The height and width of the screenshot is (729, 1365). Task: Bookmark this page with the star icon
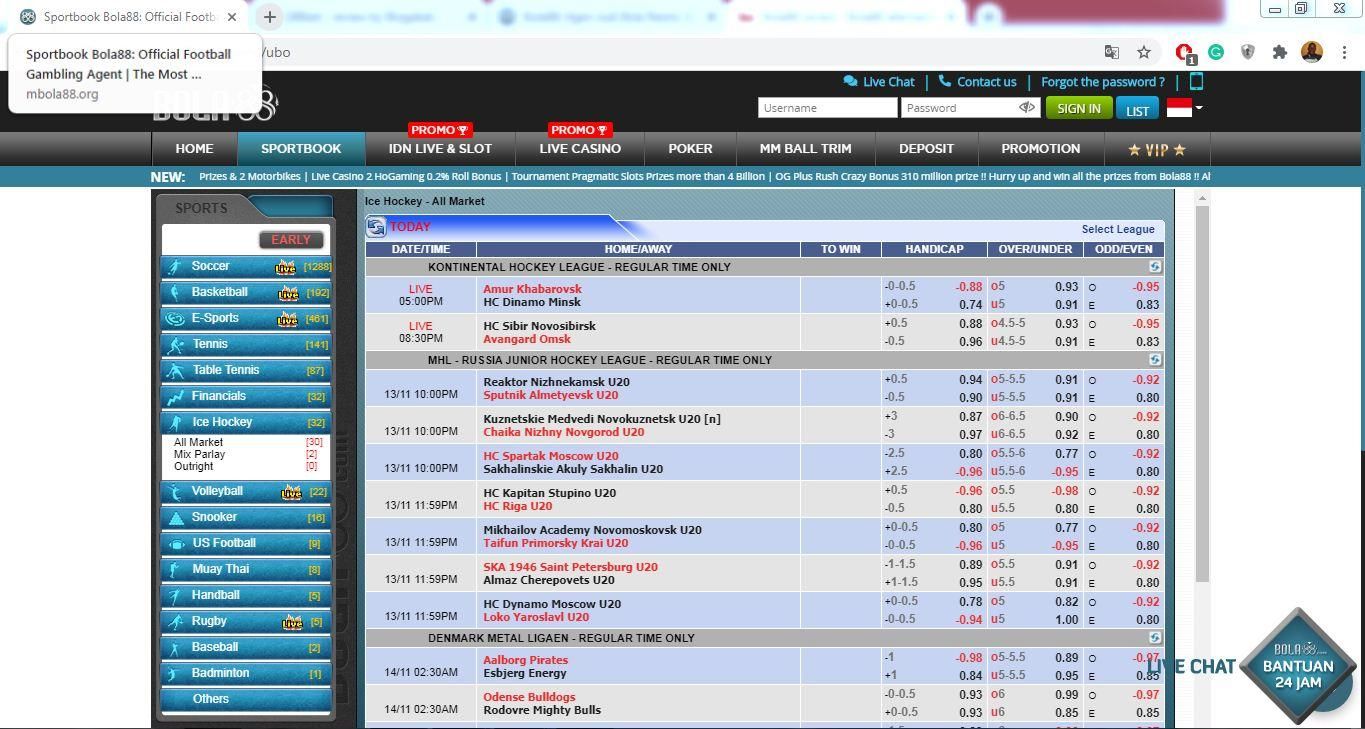[x=1144, y=52]
